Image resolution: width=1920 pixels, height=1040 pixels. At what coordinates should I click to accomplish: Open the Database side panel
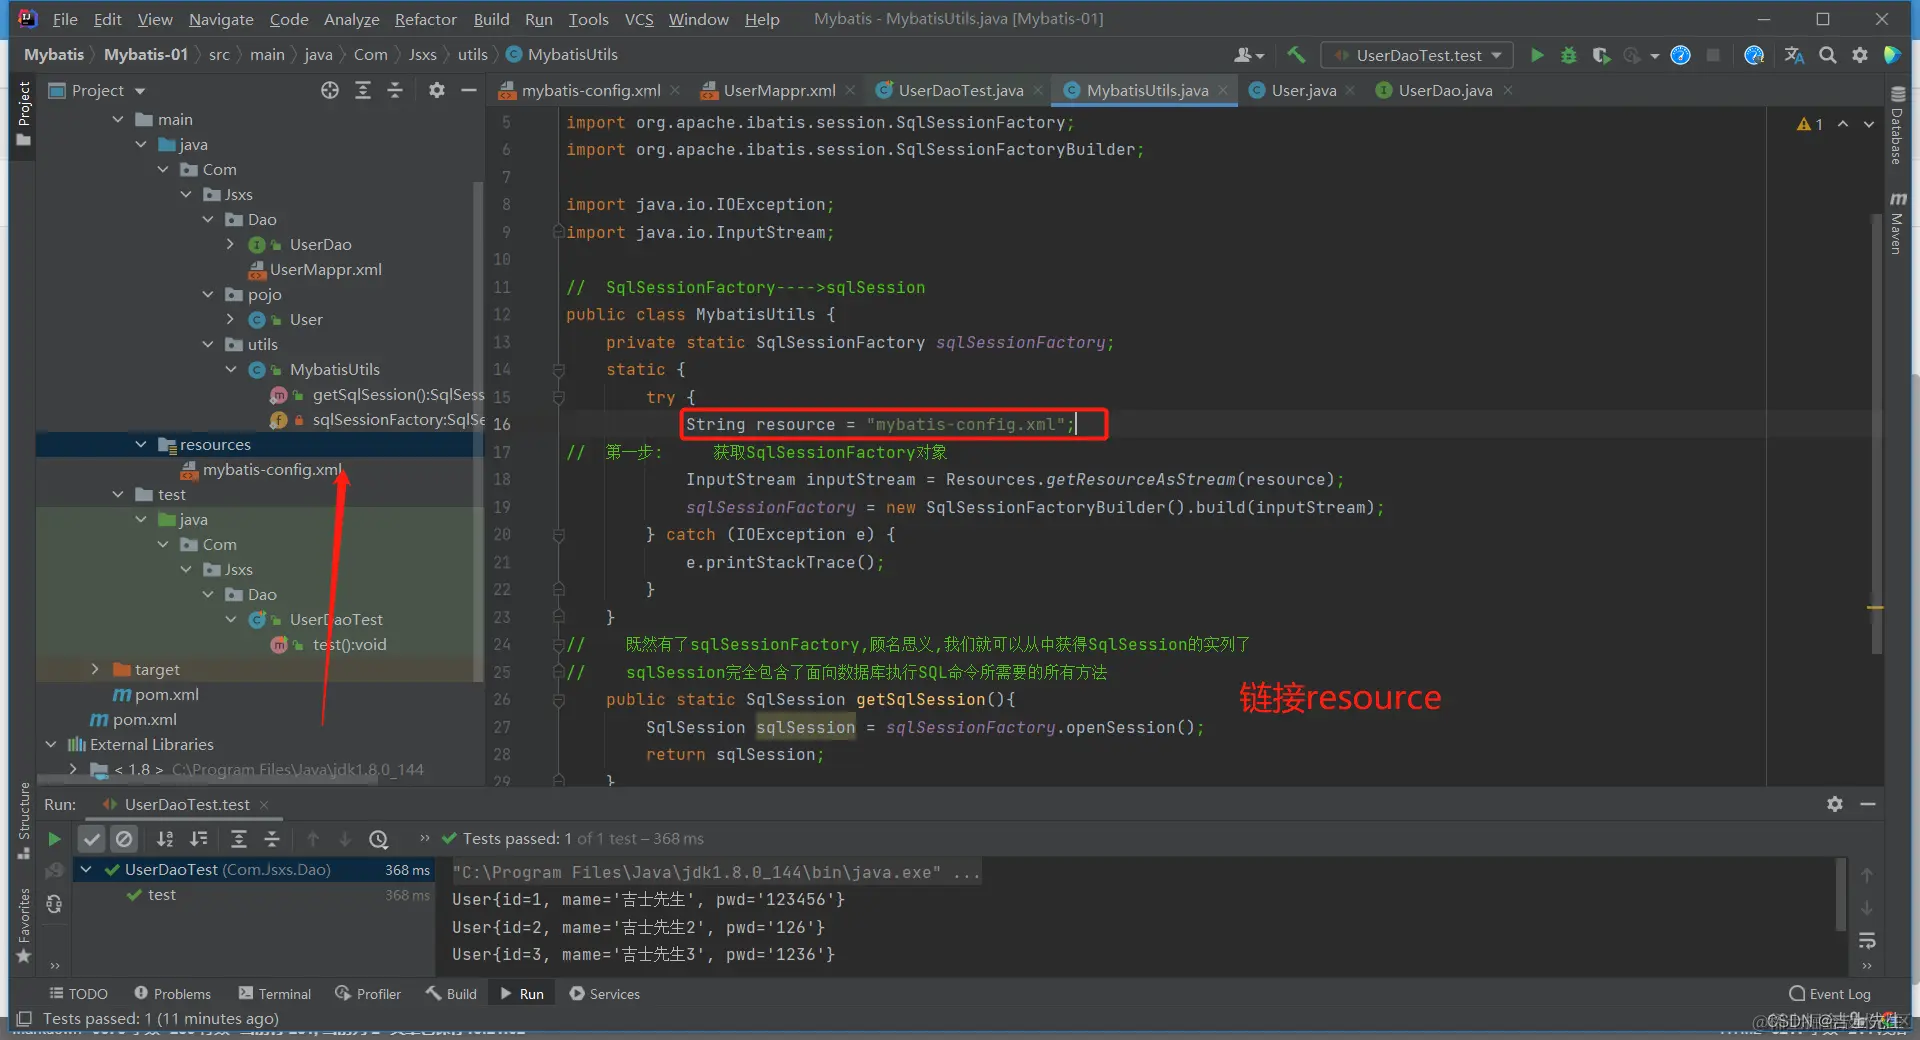pyautogui.click(x=1897, y=125)
